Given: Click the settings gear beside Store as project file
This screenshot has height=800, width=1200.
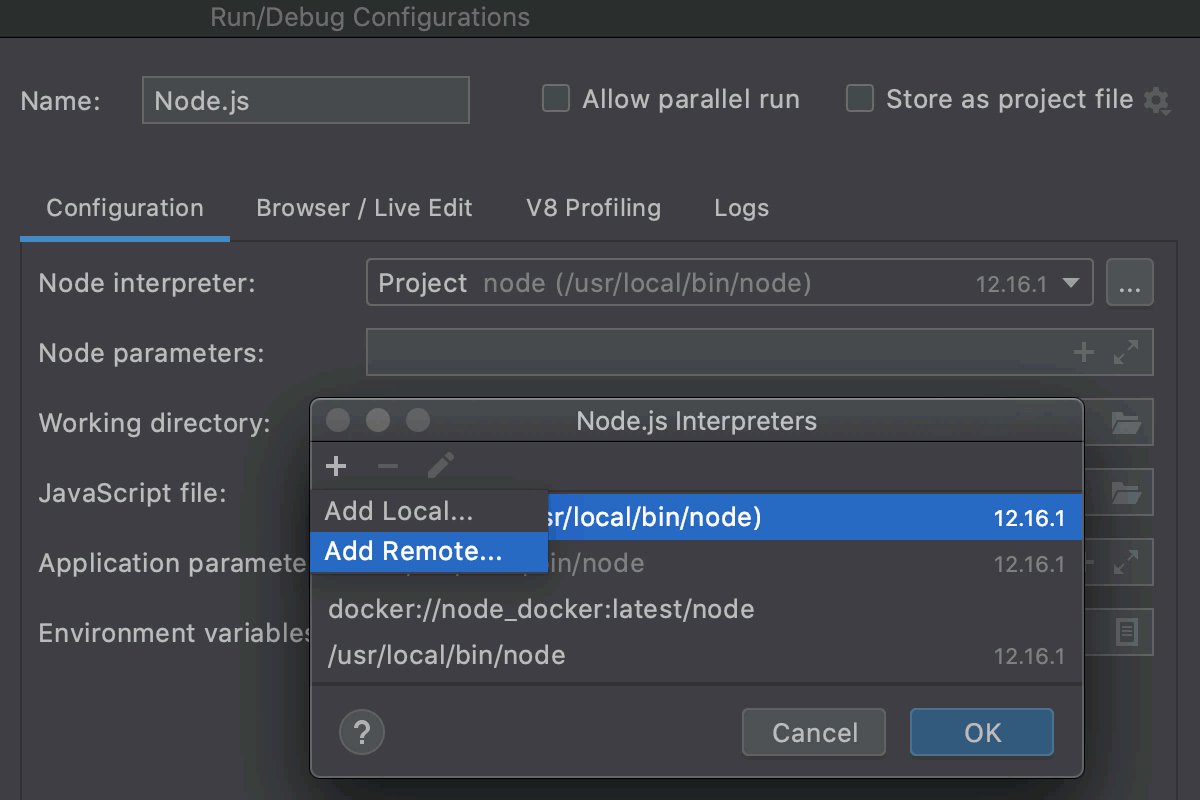Looking at the screenshot, I should coord(1157,99).
